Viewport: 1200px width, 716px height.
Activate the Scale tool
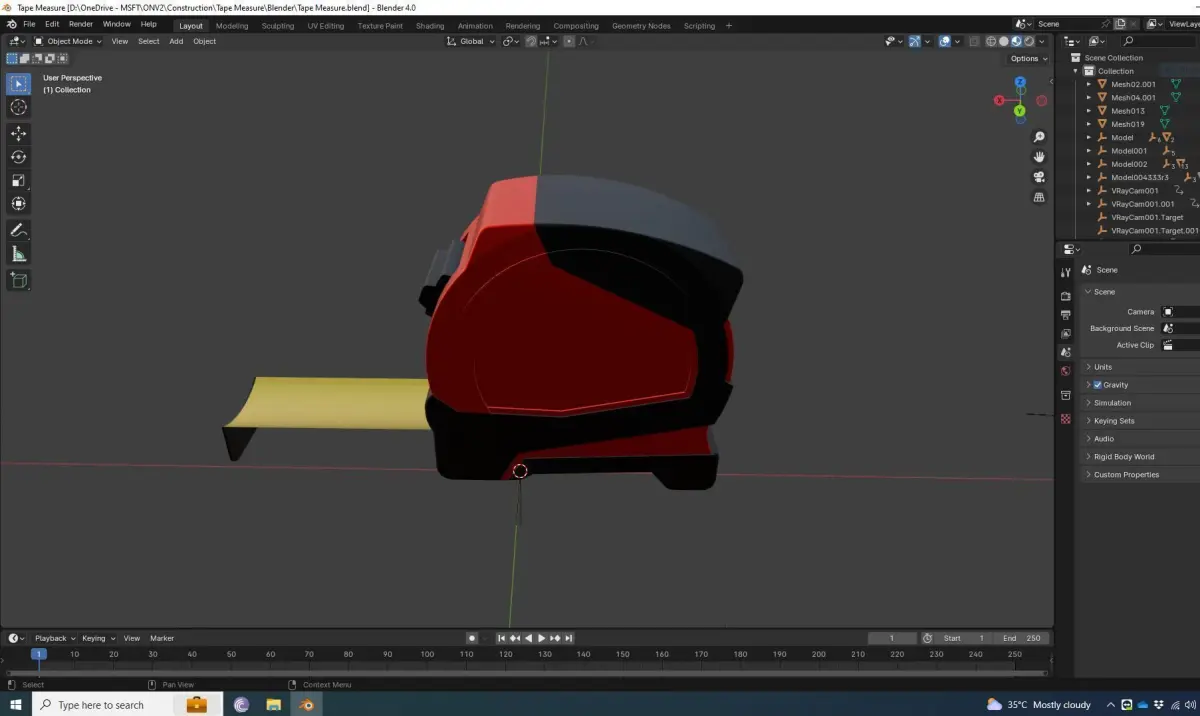coord(18,181)
